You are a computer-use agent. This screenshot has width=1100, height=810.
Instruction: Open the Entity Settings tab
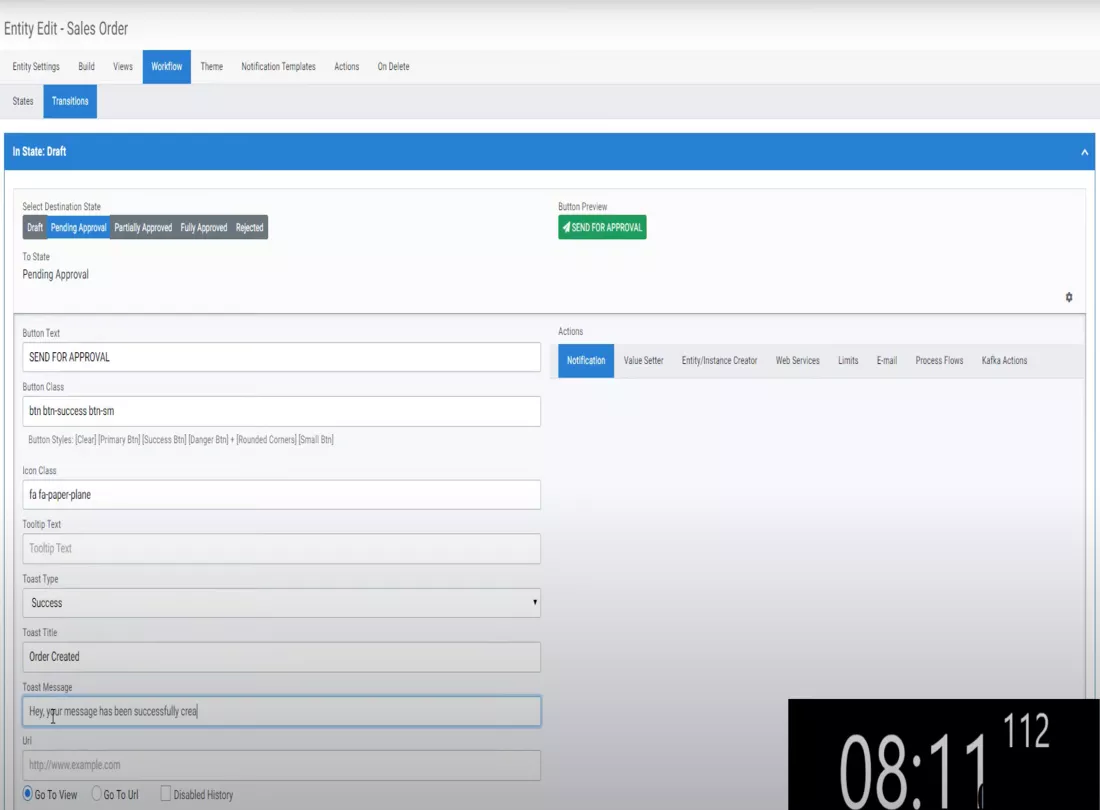pyautogui.click(x=36, y=67)
